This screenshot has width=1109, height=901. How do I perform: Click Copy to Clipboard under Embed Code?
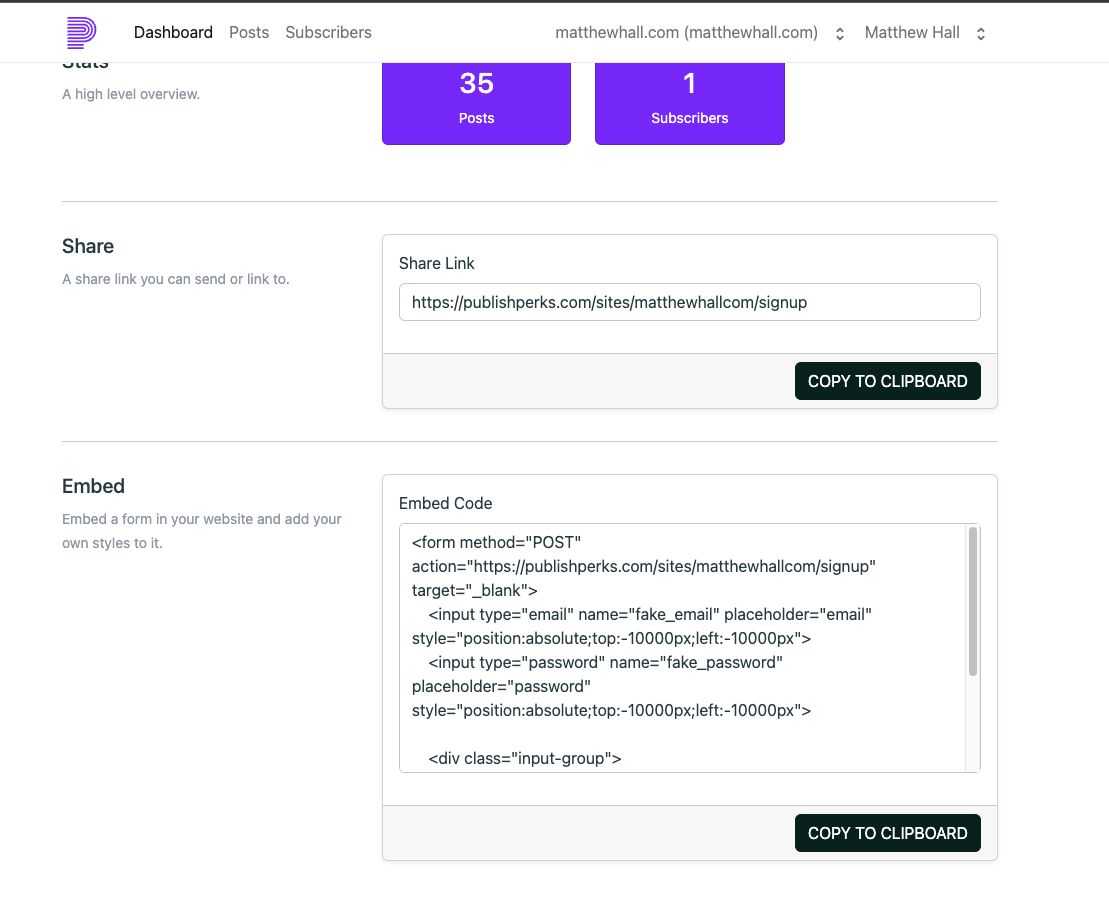887,832
